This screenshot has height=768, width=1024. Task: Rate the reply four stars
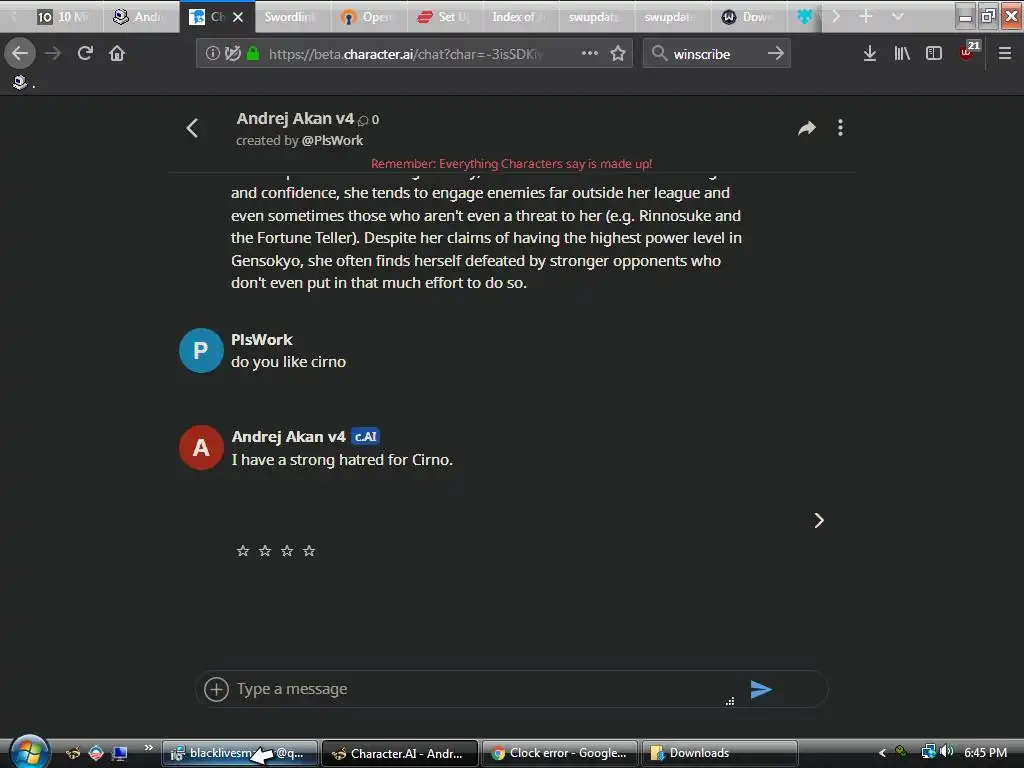(x=309, y=551)
